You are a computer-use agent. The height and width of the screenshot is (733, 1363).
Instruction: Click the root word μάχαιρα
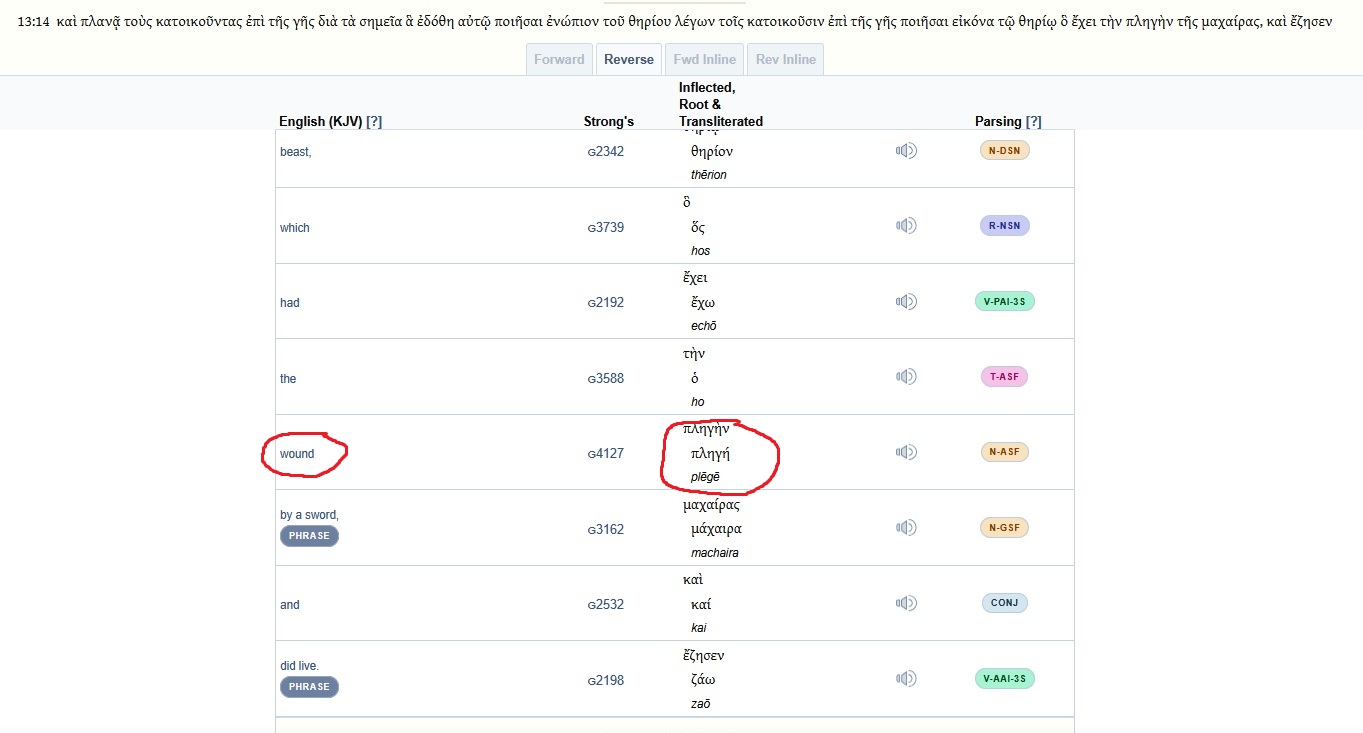(x=716, y=529)
